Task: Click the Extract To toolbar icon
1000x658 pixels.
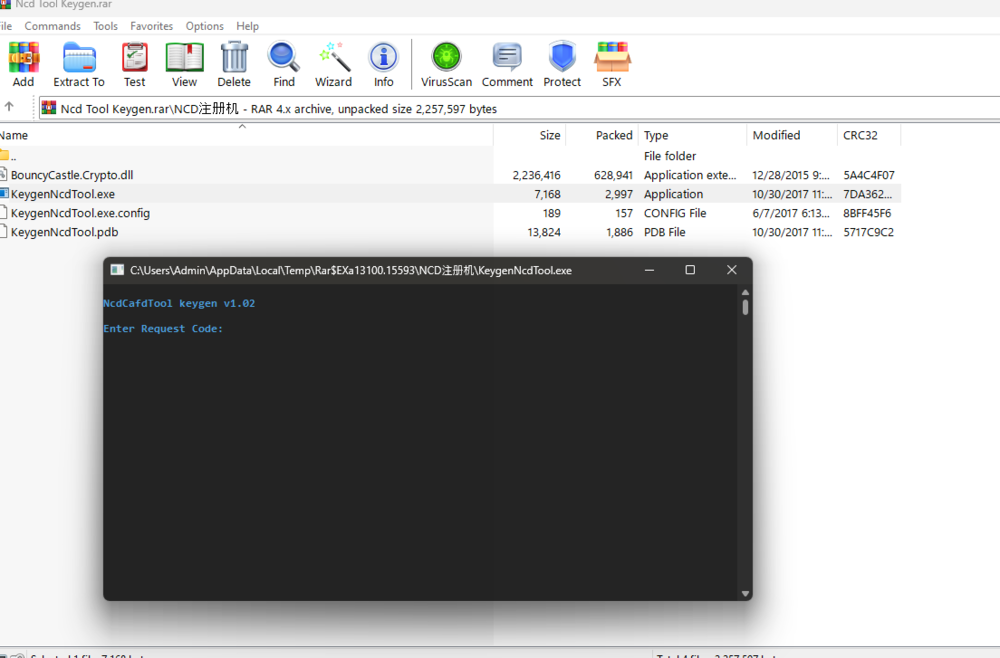Action: pos(78,60)
